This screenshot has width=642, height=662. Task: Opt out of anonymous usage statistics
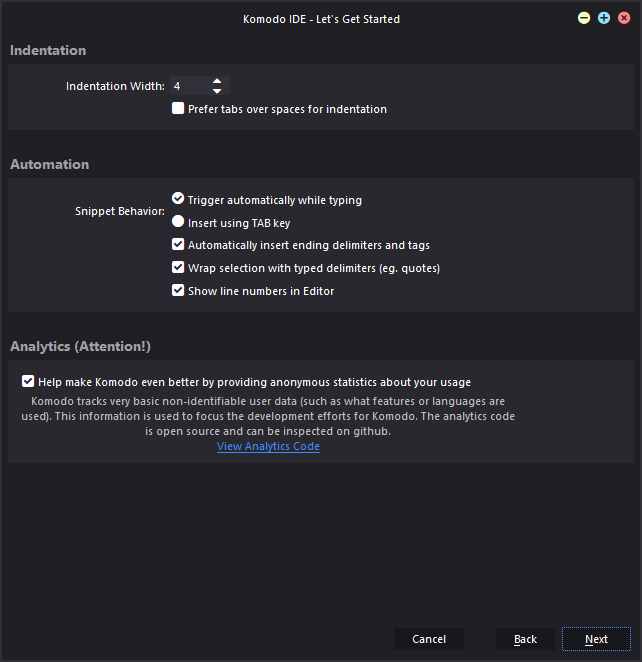[28, 381]
